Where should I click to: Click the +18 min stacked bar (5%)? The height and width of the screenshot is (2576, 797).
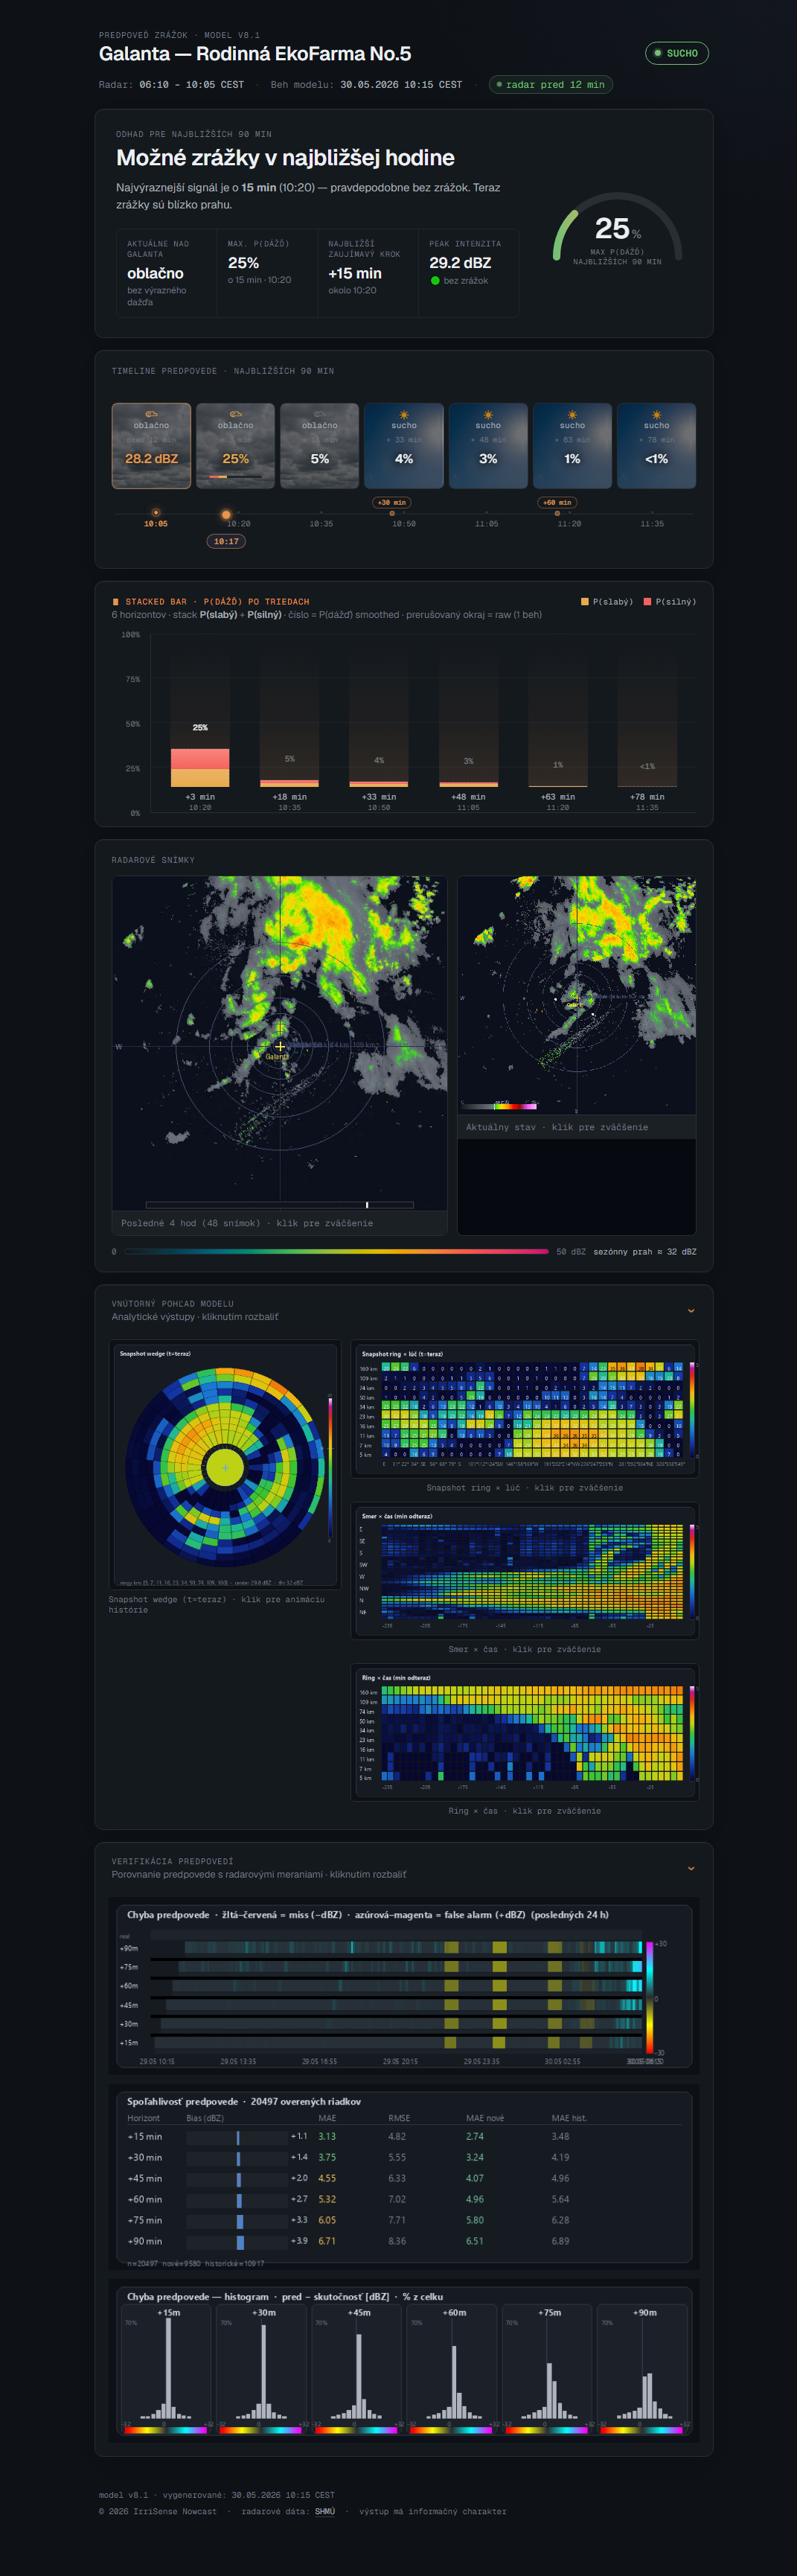[x=289, y=783]
